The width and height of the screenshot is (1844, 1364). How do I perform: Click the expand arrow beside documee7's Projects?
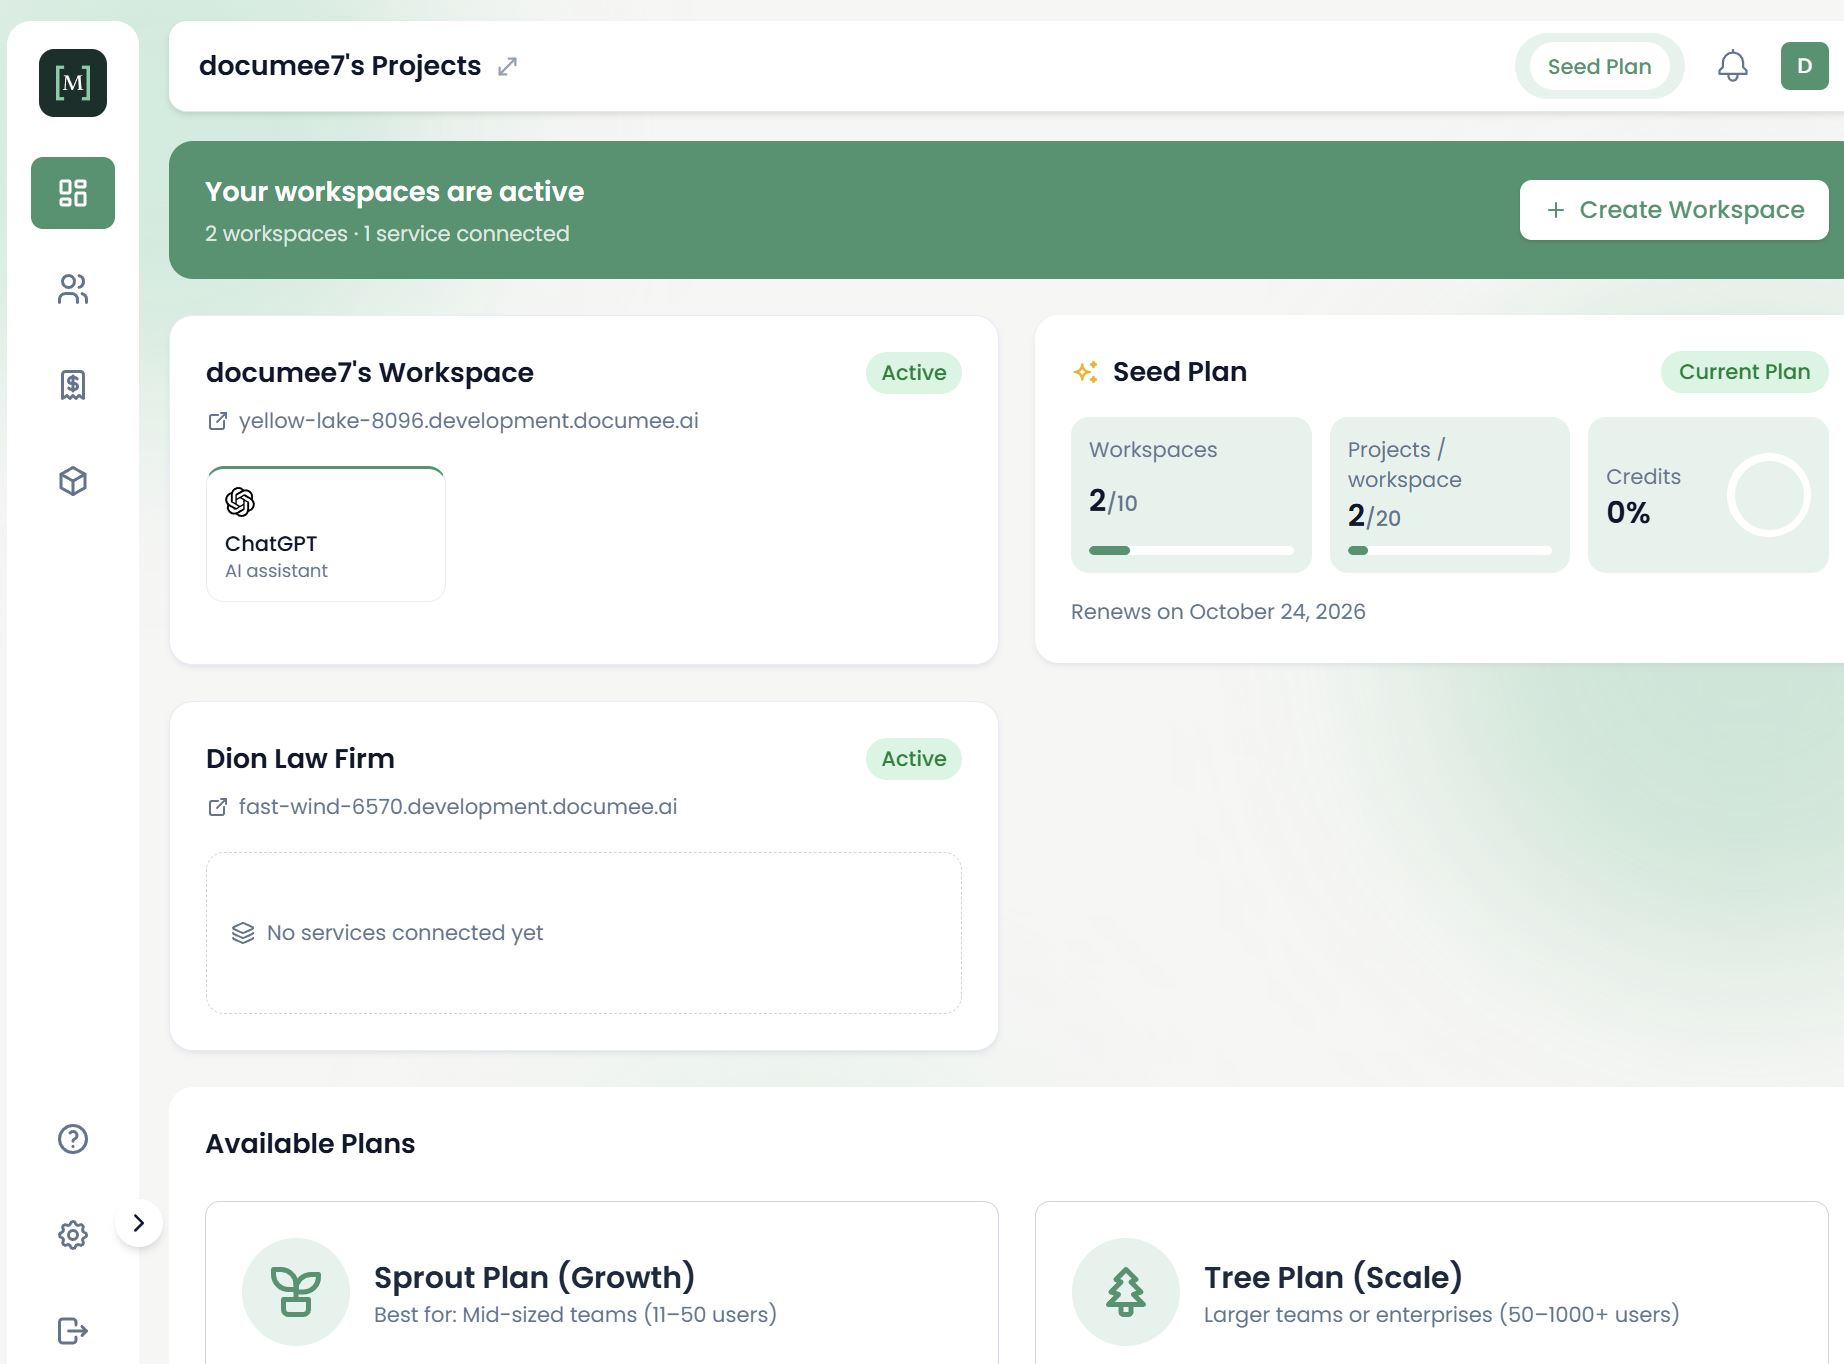[x=508, y=66]
